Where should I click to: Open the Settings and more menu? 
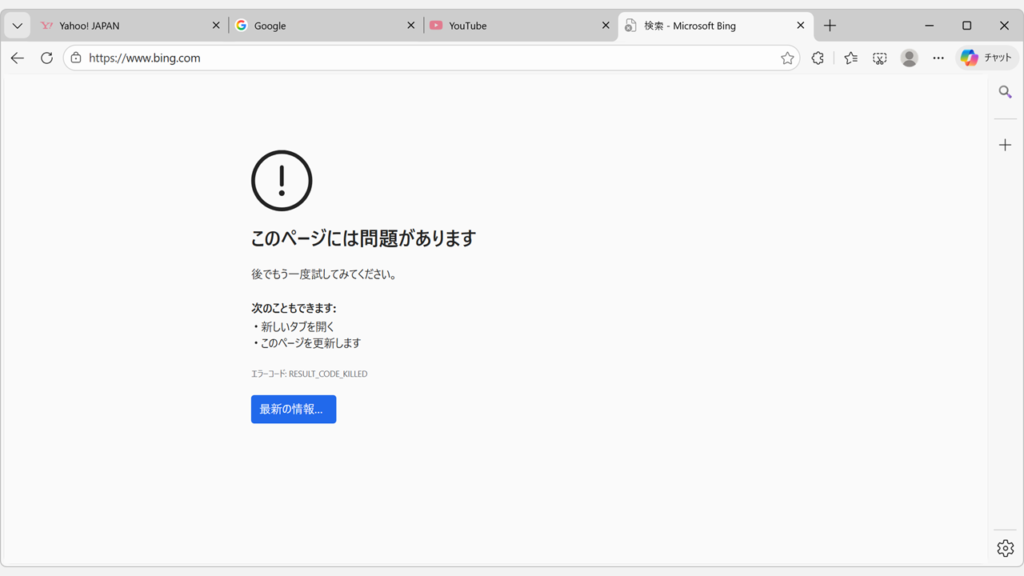tap(938, 57)
